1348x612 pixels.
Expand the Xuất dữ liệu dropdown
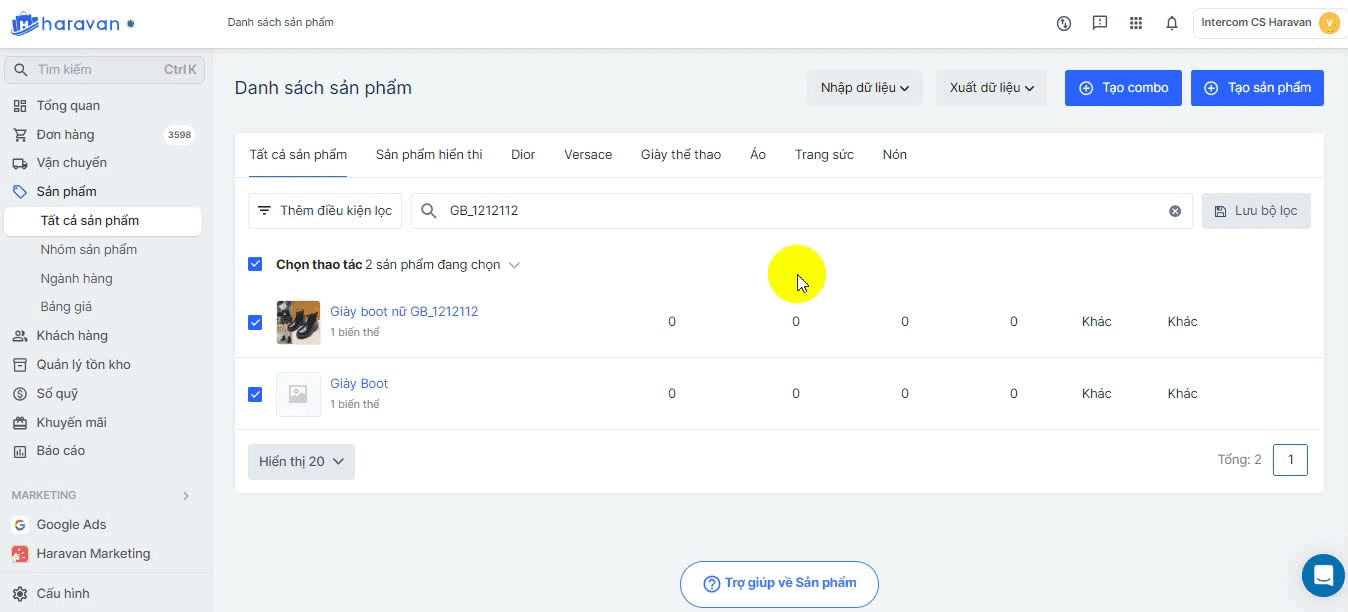point(991,88)
